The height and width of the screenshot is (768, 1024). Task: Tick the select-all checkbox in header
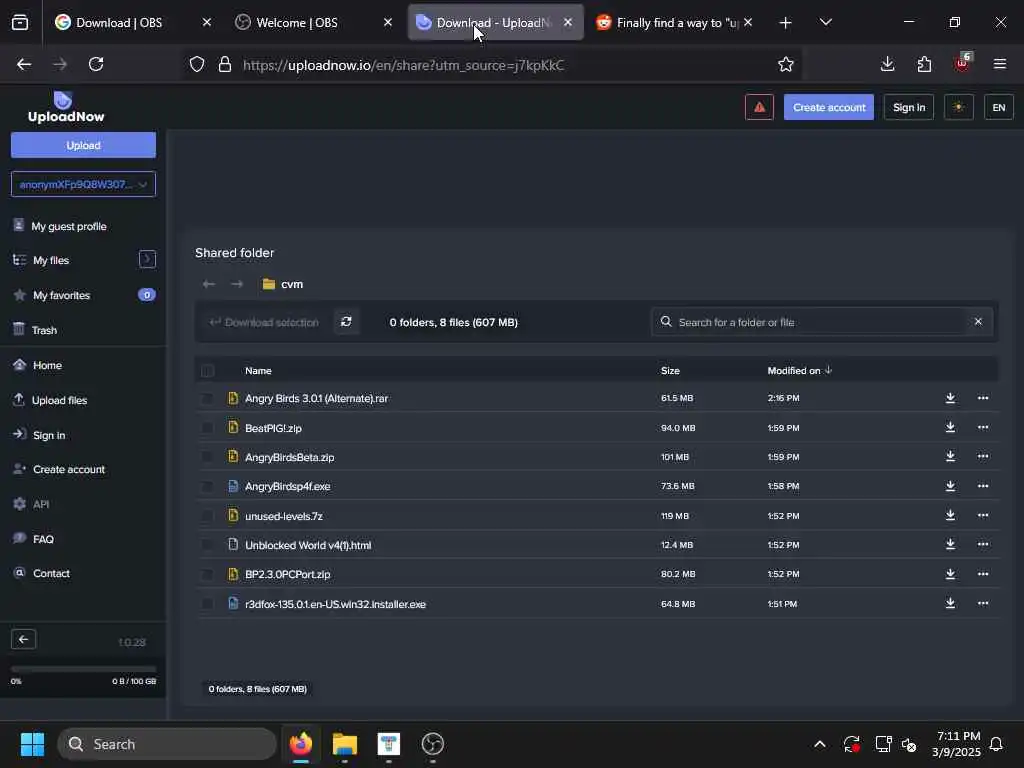pyautogui.click(x=208, y=370)
